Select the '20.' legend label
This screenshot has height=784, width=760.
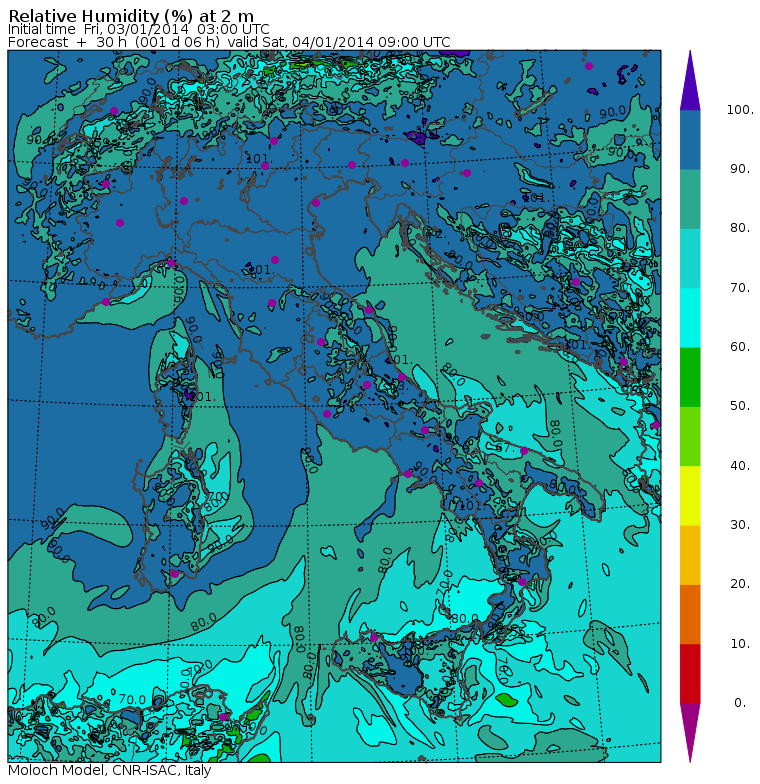[740, 584]
